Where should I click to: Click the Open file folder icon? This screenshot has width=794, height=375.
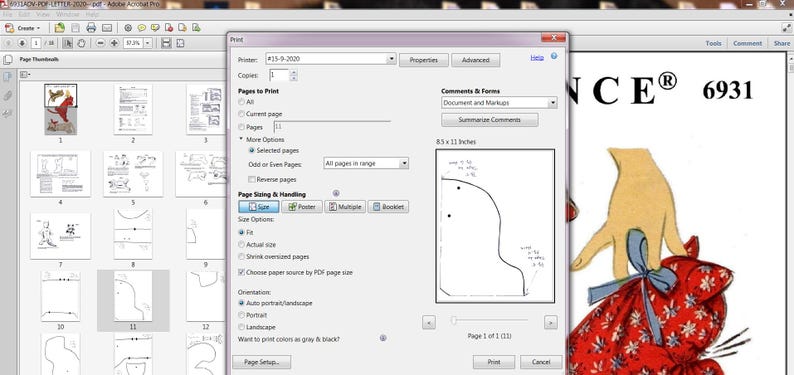[60, 28]
